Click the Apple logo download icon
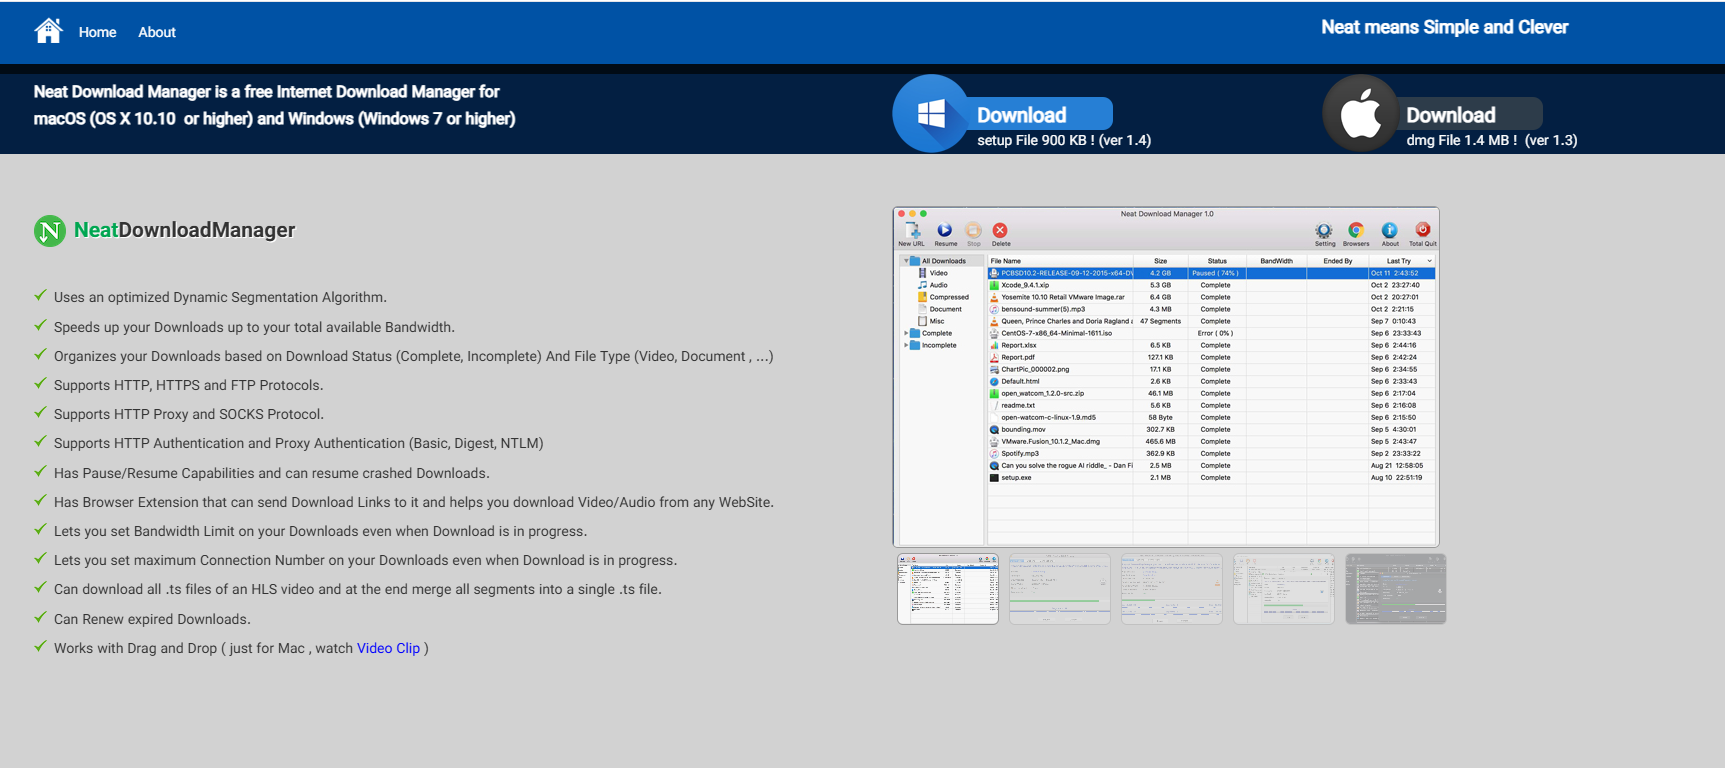Screen dimensions: 1725x768 [1360, 113]
